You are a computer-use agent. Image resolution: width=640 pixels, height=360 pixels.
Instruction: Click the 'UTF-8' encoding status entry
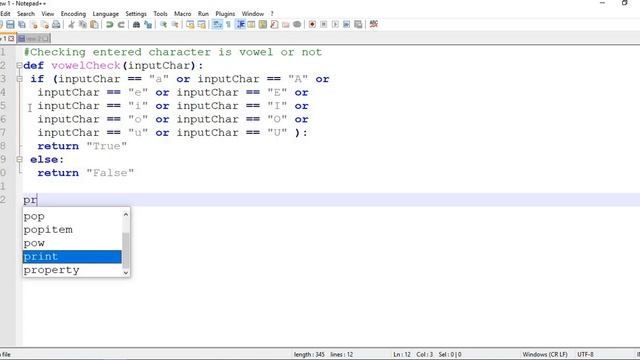point(585,354)
